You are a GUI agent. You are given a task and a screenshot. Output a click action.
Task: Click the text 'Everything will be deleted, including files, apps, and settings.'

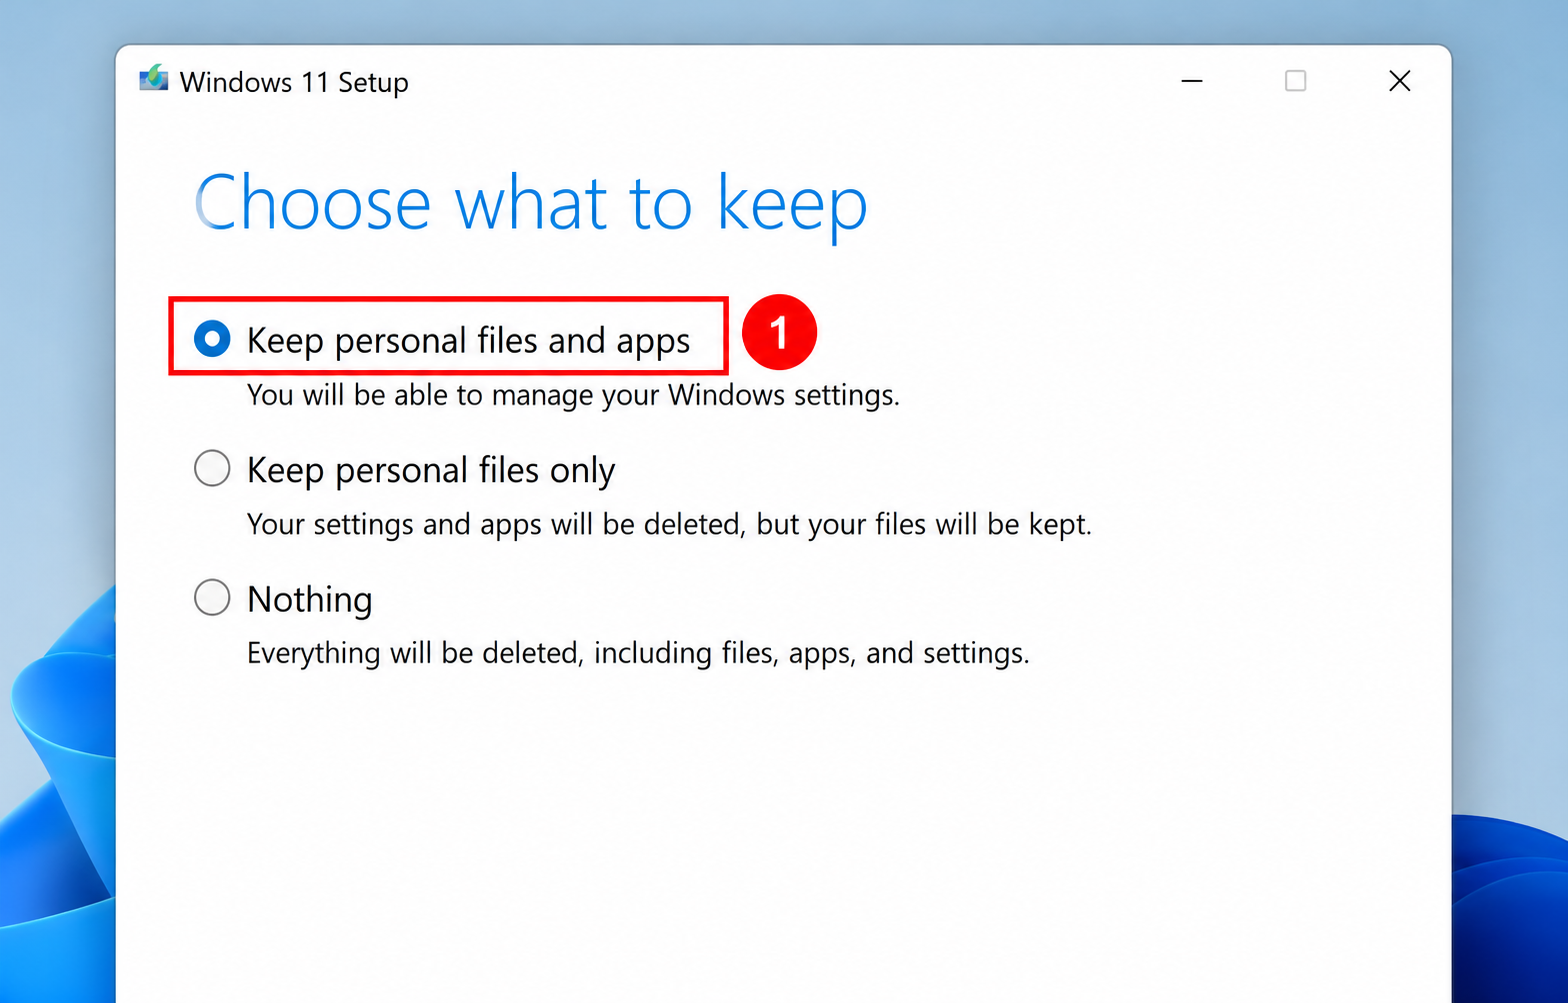(x=638, y=653)
